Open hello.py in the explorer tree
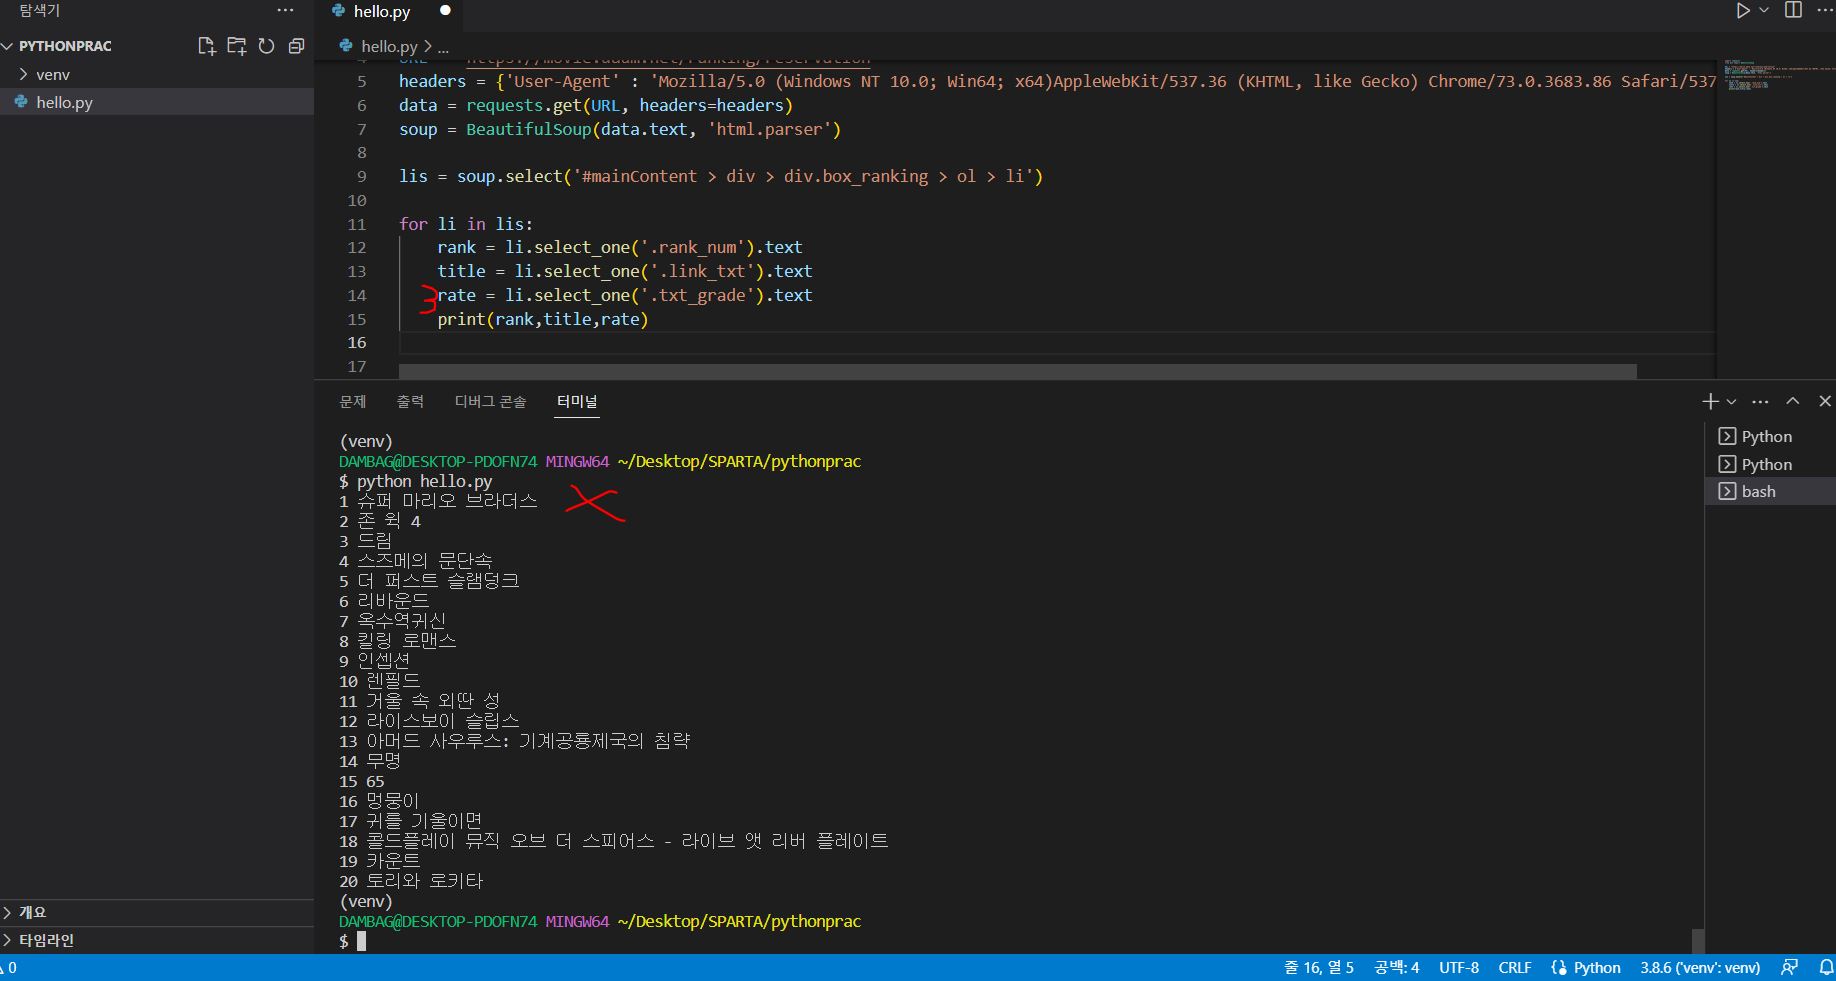1836x981 pixels. coord(64,102)
